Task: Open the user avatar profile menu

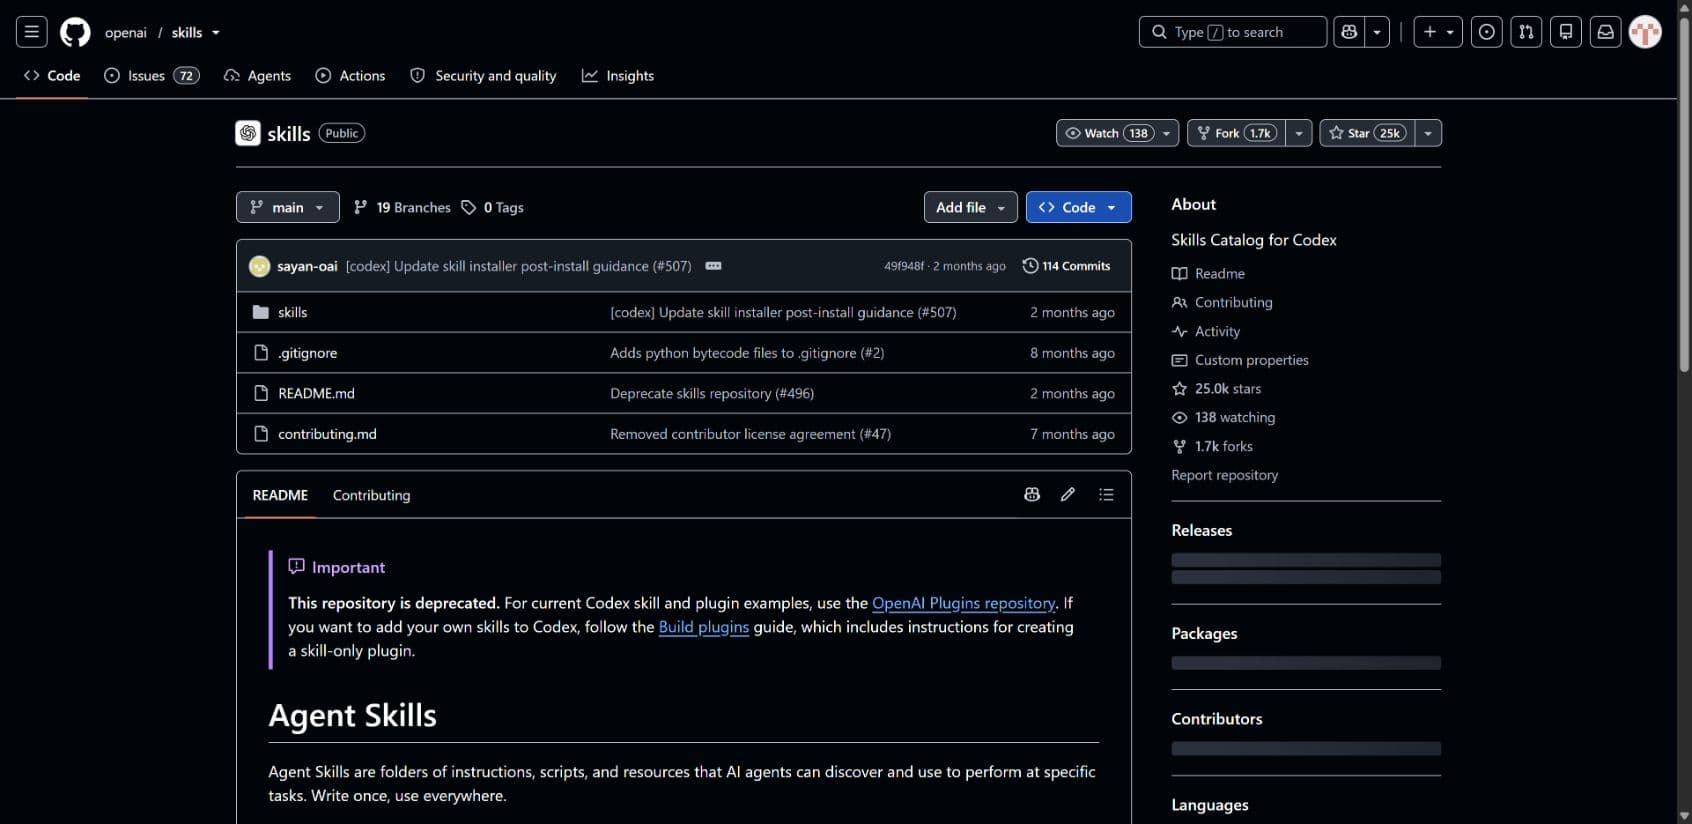Action: (x=1645, y=32)
